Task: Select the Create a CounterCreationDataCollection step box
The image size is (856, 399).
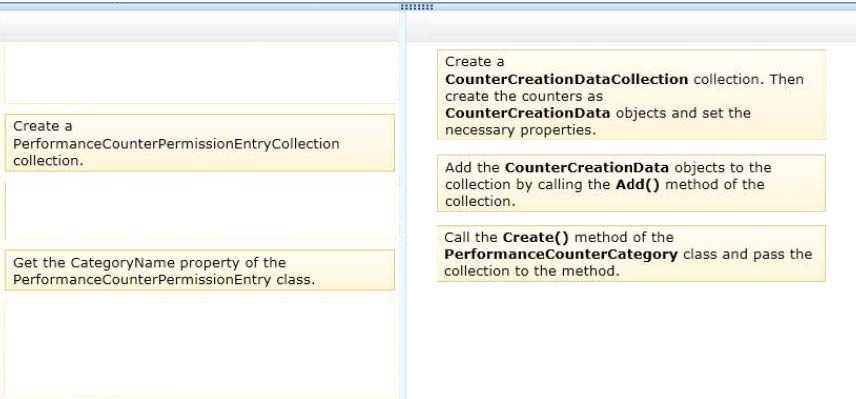Action: (x=631, y=95)
